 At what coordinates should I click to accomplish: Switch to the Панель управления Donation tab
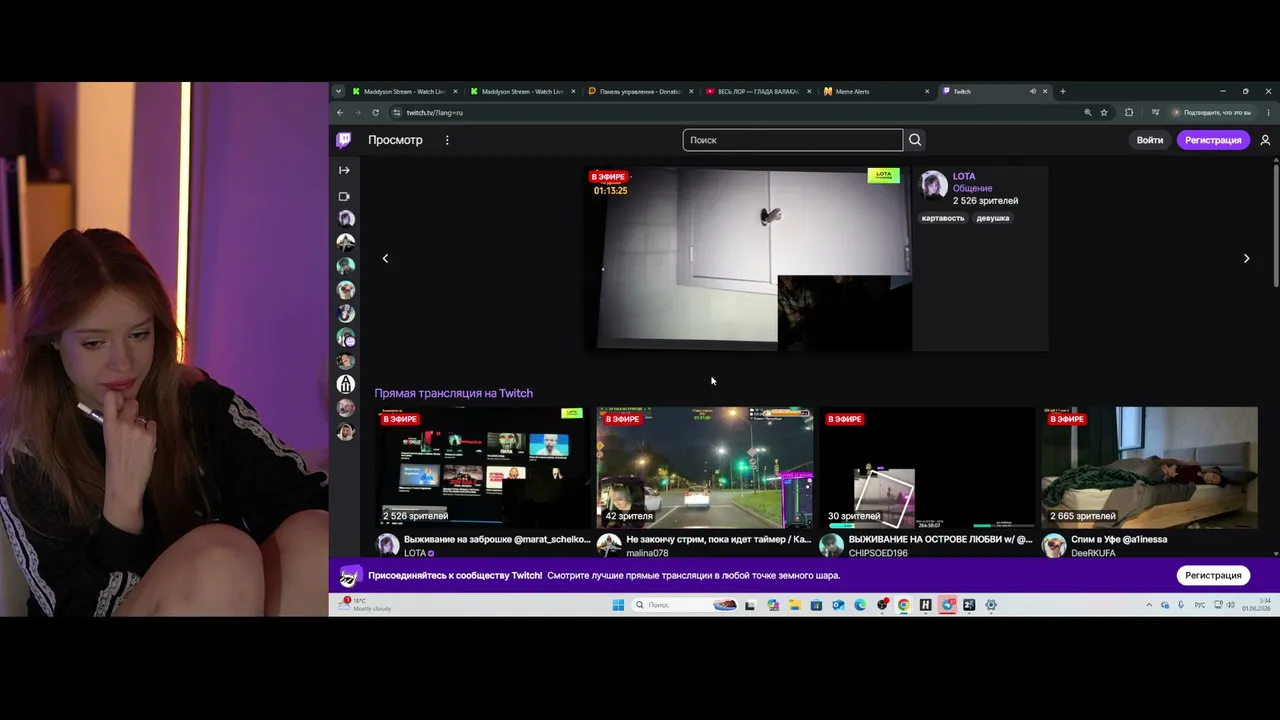point(640,91)
